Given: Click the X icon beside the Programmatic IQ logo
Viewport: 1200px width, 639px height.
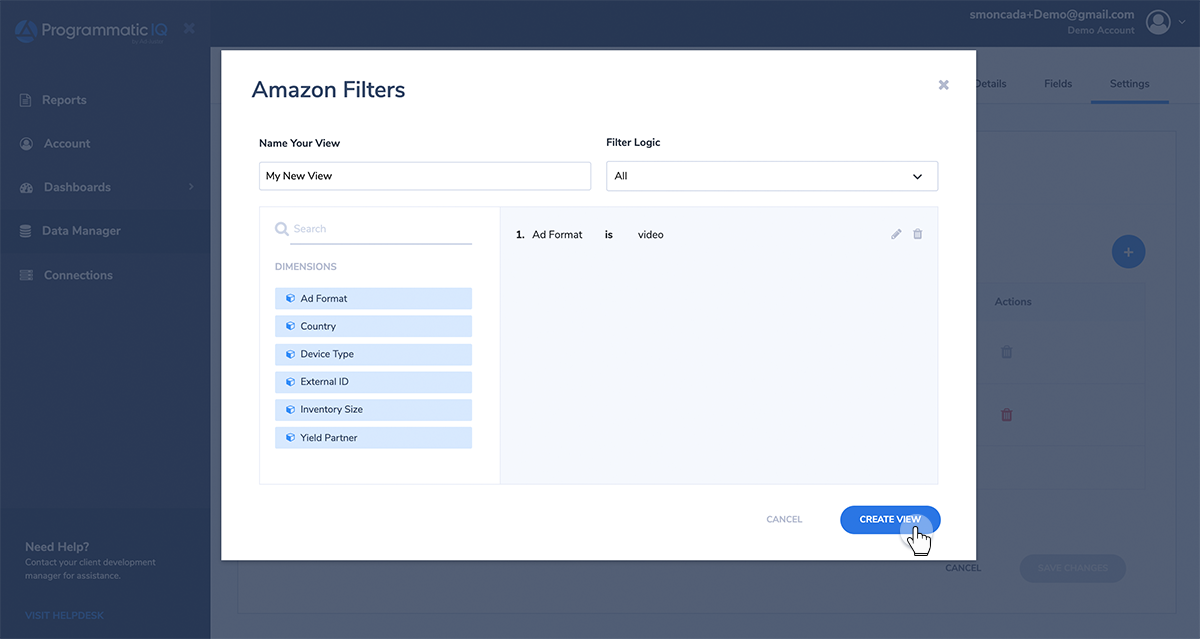Looking at the screenshot, I should tap(190, 28).
